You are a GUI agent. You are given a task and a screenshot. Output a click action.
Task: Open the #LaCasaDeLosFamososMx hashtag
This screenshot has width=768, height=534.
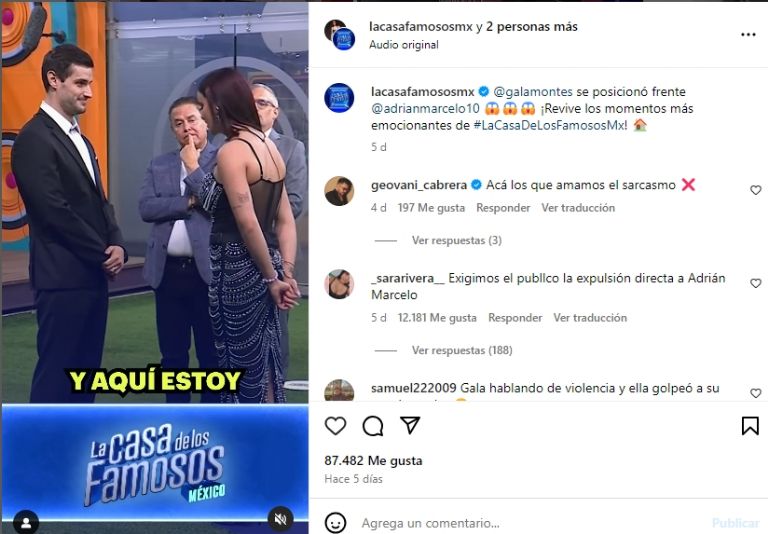tap(550, 125)
